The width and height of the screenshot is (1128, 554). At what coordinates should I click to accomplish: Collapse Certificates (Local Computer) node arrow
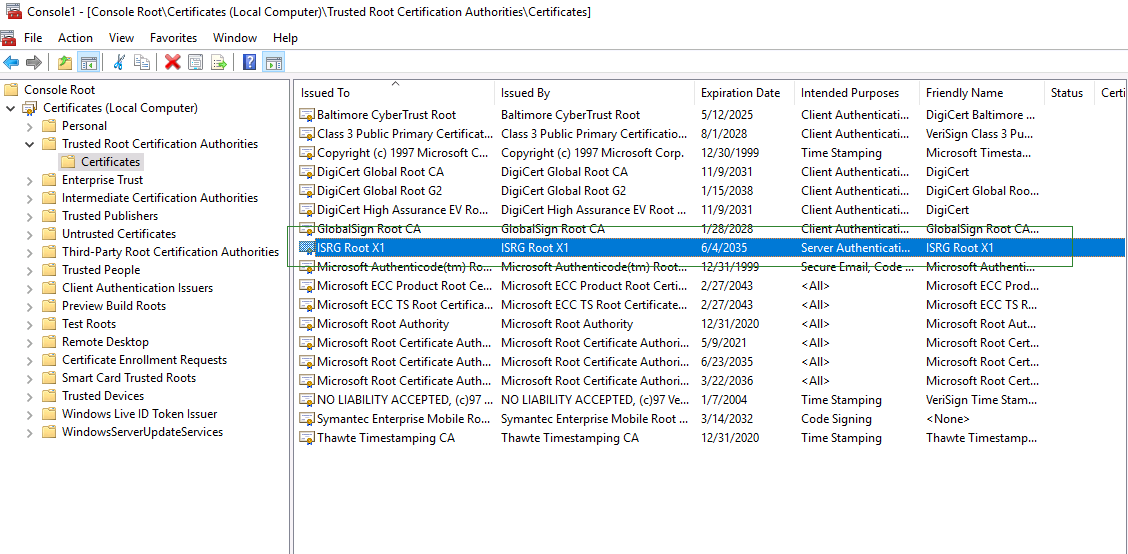10,108
